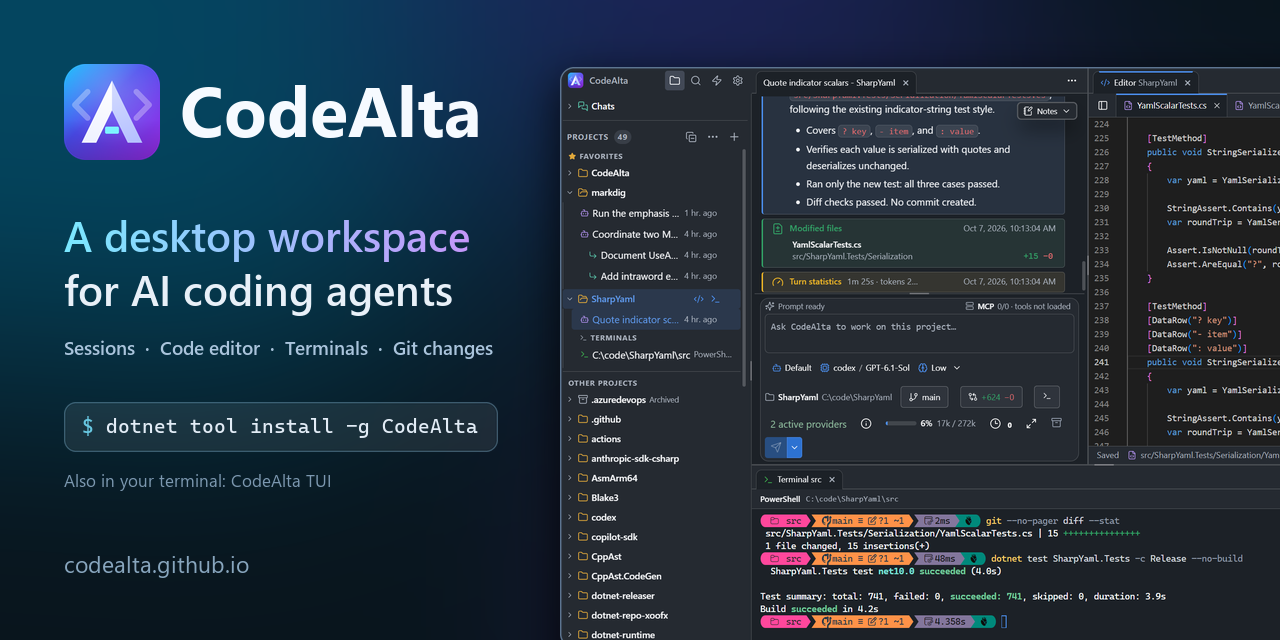Open Projects three-dot overflow menu
This screenshot has height=640, width=1280.
(712, 137)
